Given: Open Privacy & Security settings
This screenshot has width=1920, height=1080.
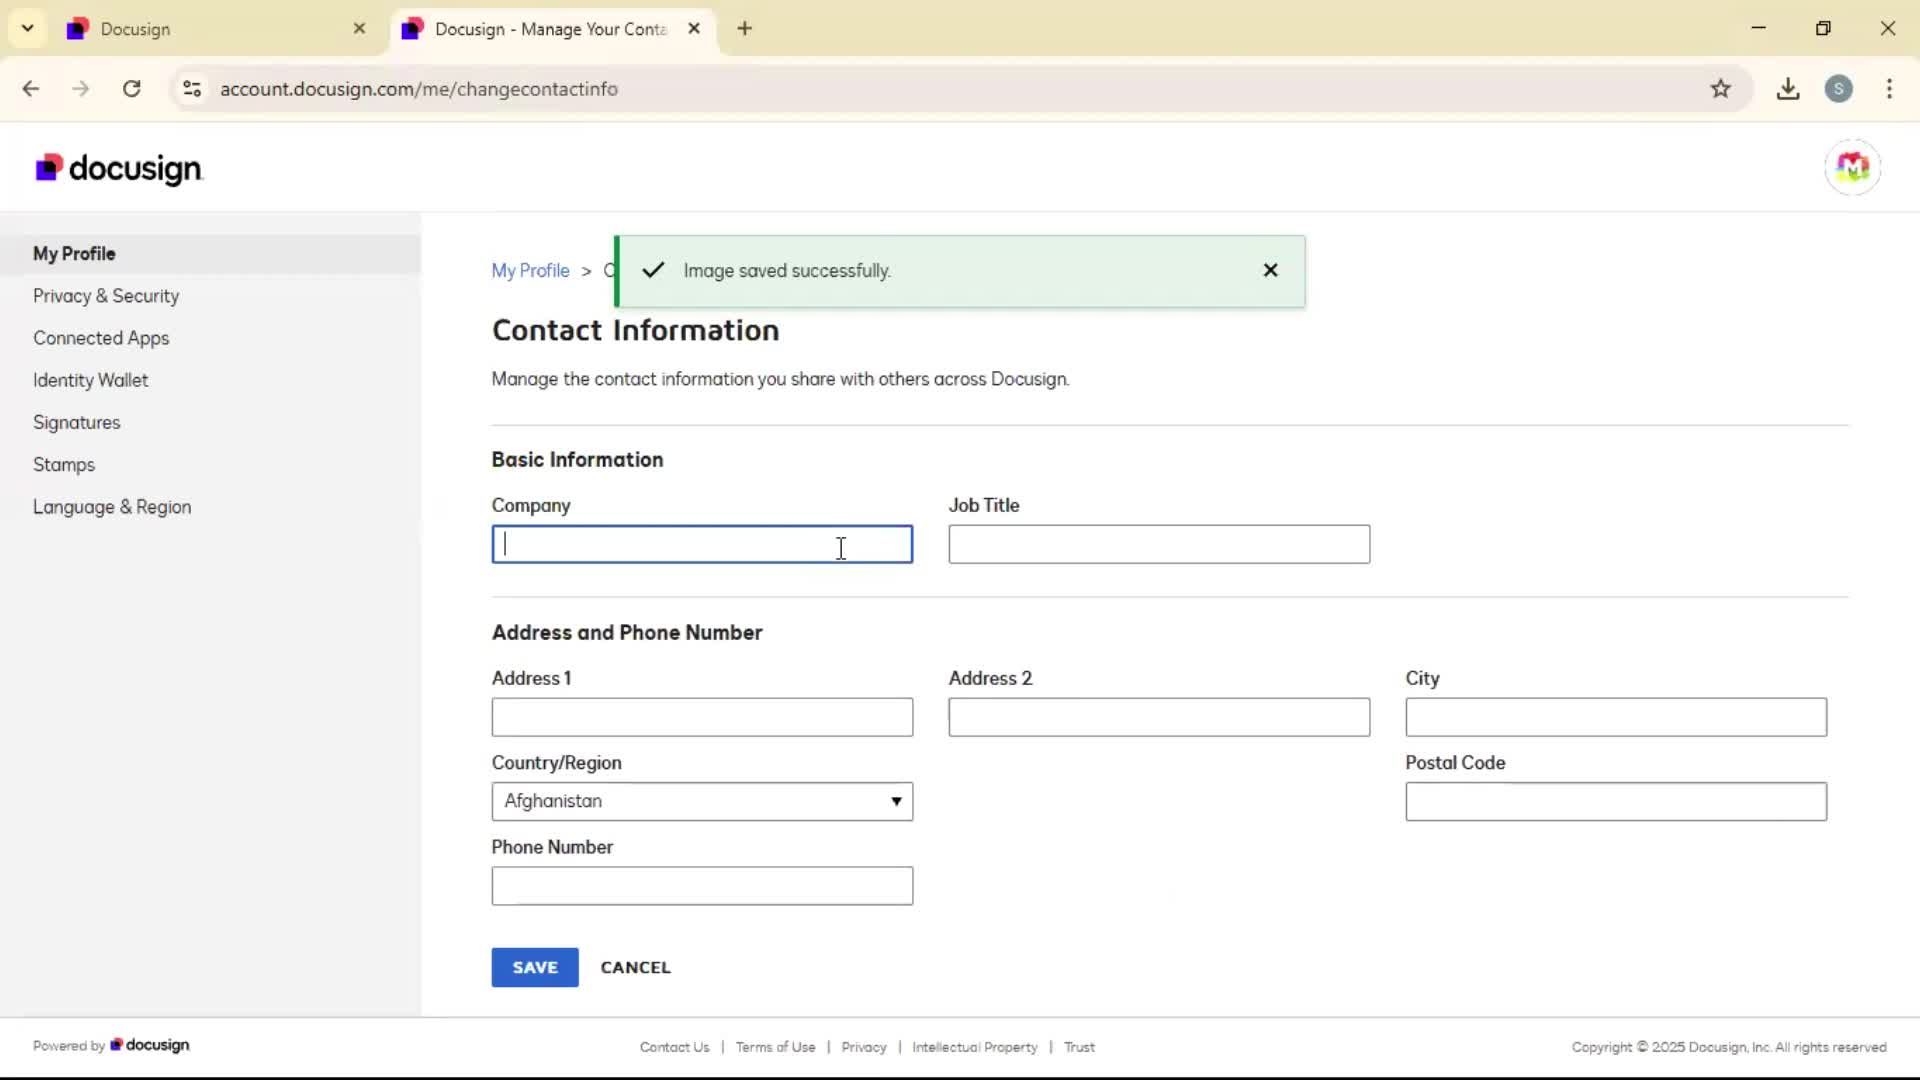Looking at the screenshot, I should [106, 296].
